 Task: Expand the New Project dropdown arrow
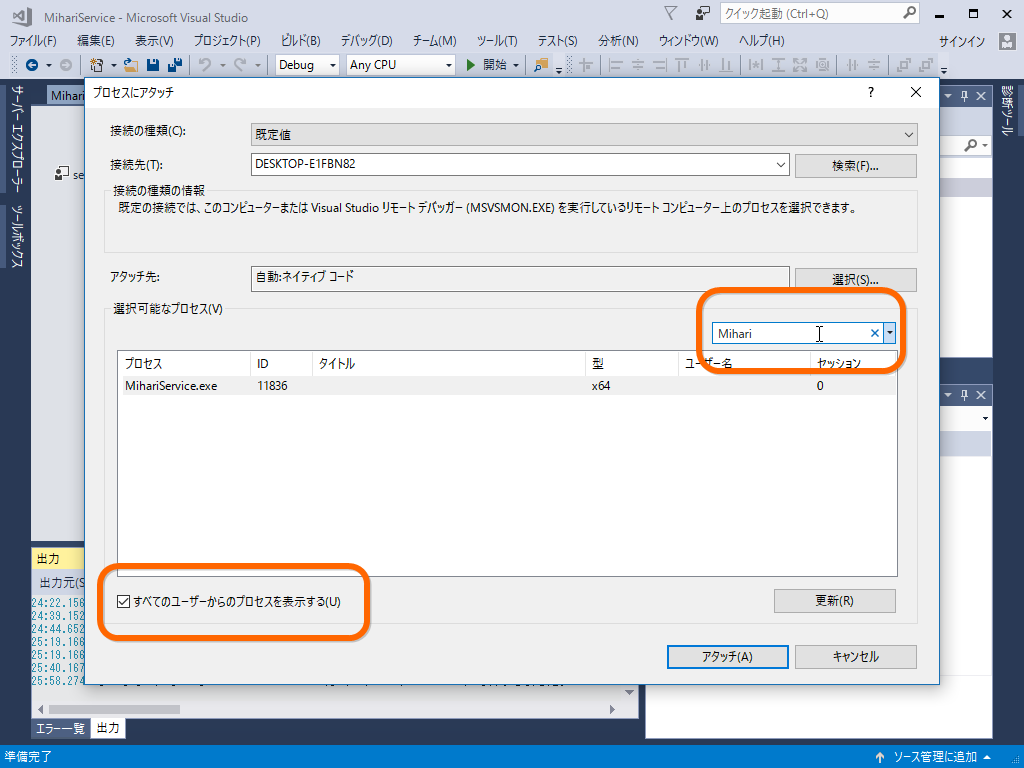[x=114, y=65]
